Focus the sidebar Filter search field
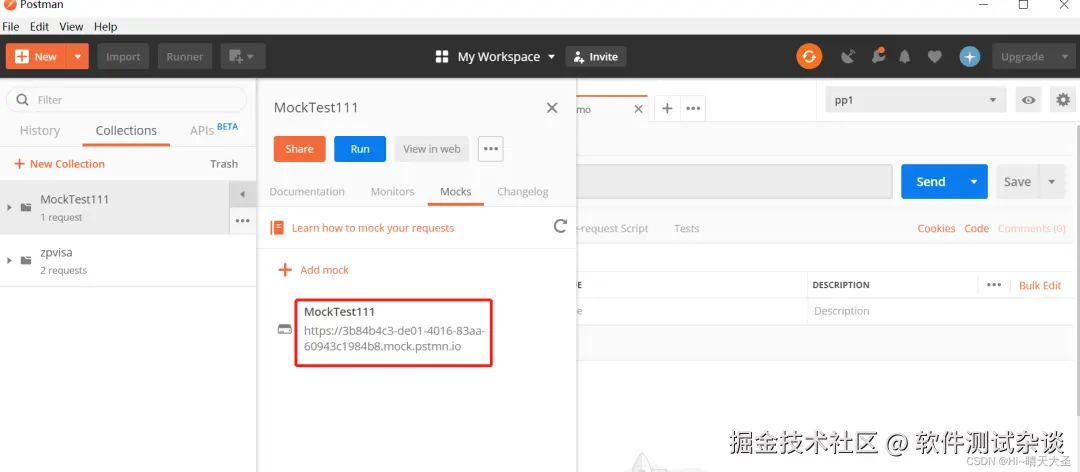Viewport: 1080px width, 472px height. [x=127, y=100]
